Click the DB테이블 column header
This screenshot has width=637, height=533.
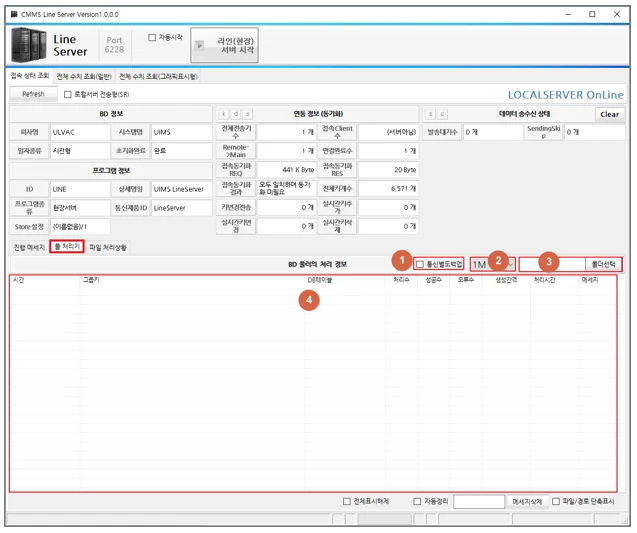(x=345, y=280)
